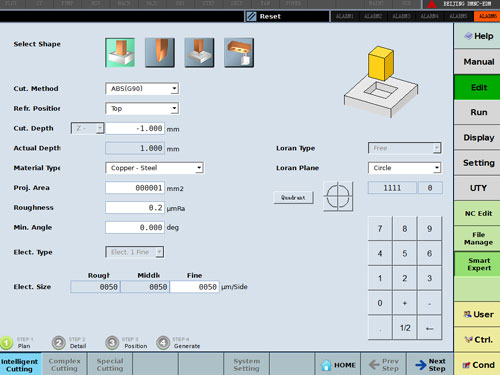Click the Fine electrode size field

pos(194,287)
